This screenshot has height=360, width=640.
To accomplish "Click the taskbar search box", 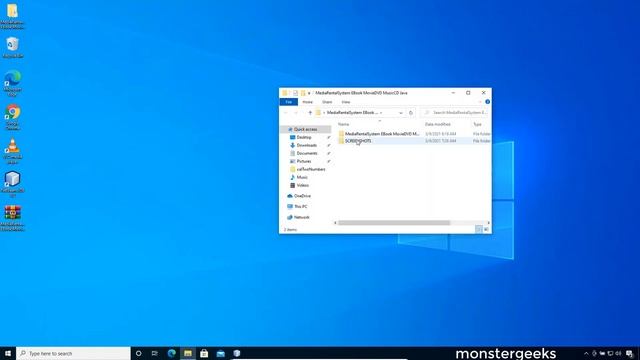I will pos(73,353).
